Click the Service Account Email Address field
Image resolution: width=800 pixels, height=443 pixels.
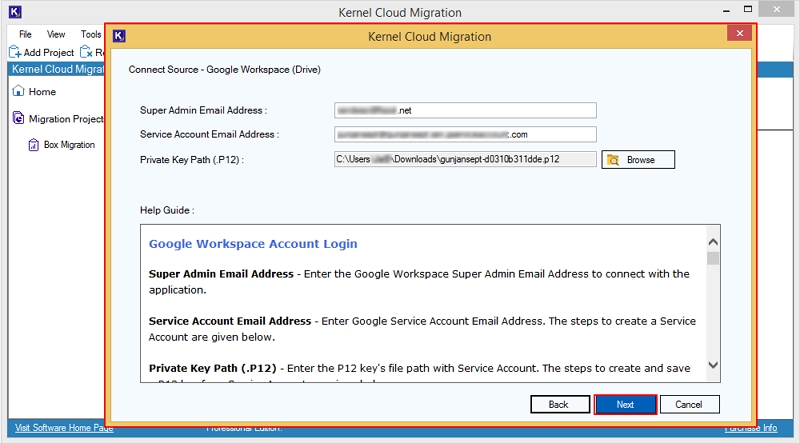click(x=465, y=134)
